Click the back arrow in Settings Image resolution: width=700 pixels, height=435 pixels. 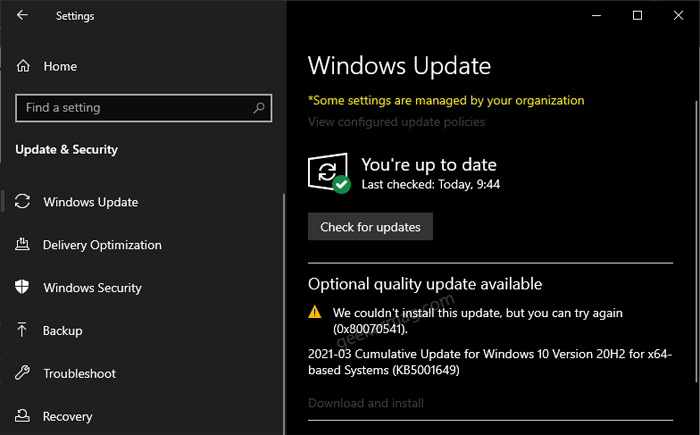(22, 15)
